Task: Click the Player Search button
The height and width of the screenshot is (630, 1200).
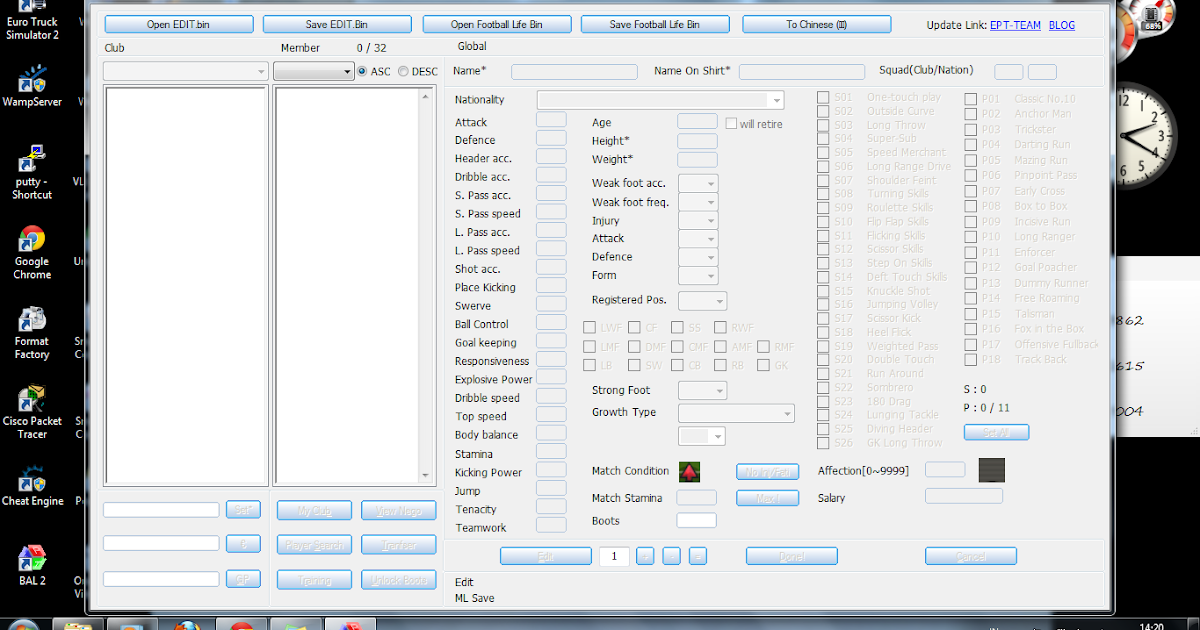Action: [x=314, y=545]
